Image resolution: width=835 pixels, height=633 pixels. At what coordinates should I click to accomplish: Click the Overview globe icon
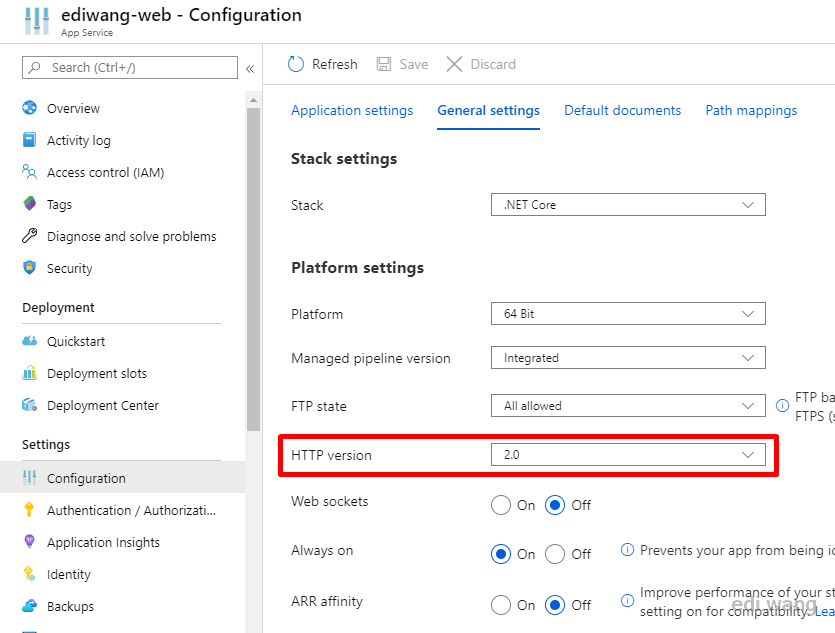(x=30, y=108)
